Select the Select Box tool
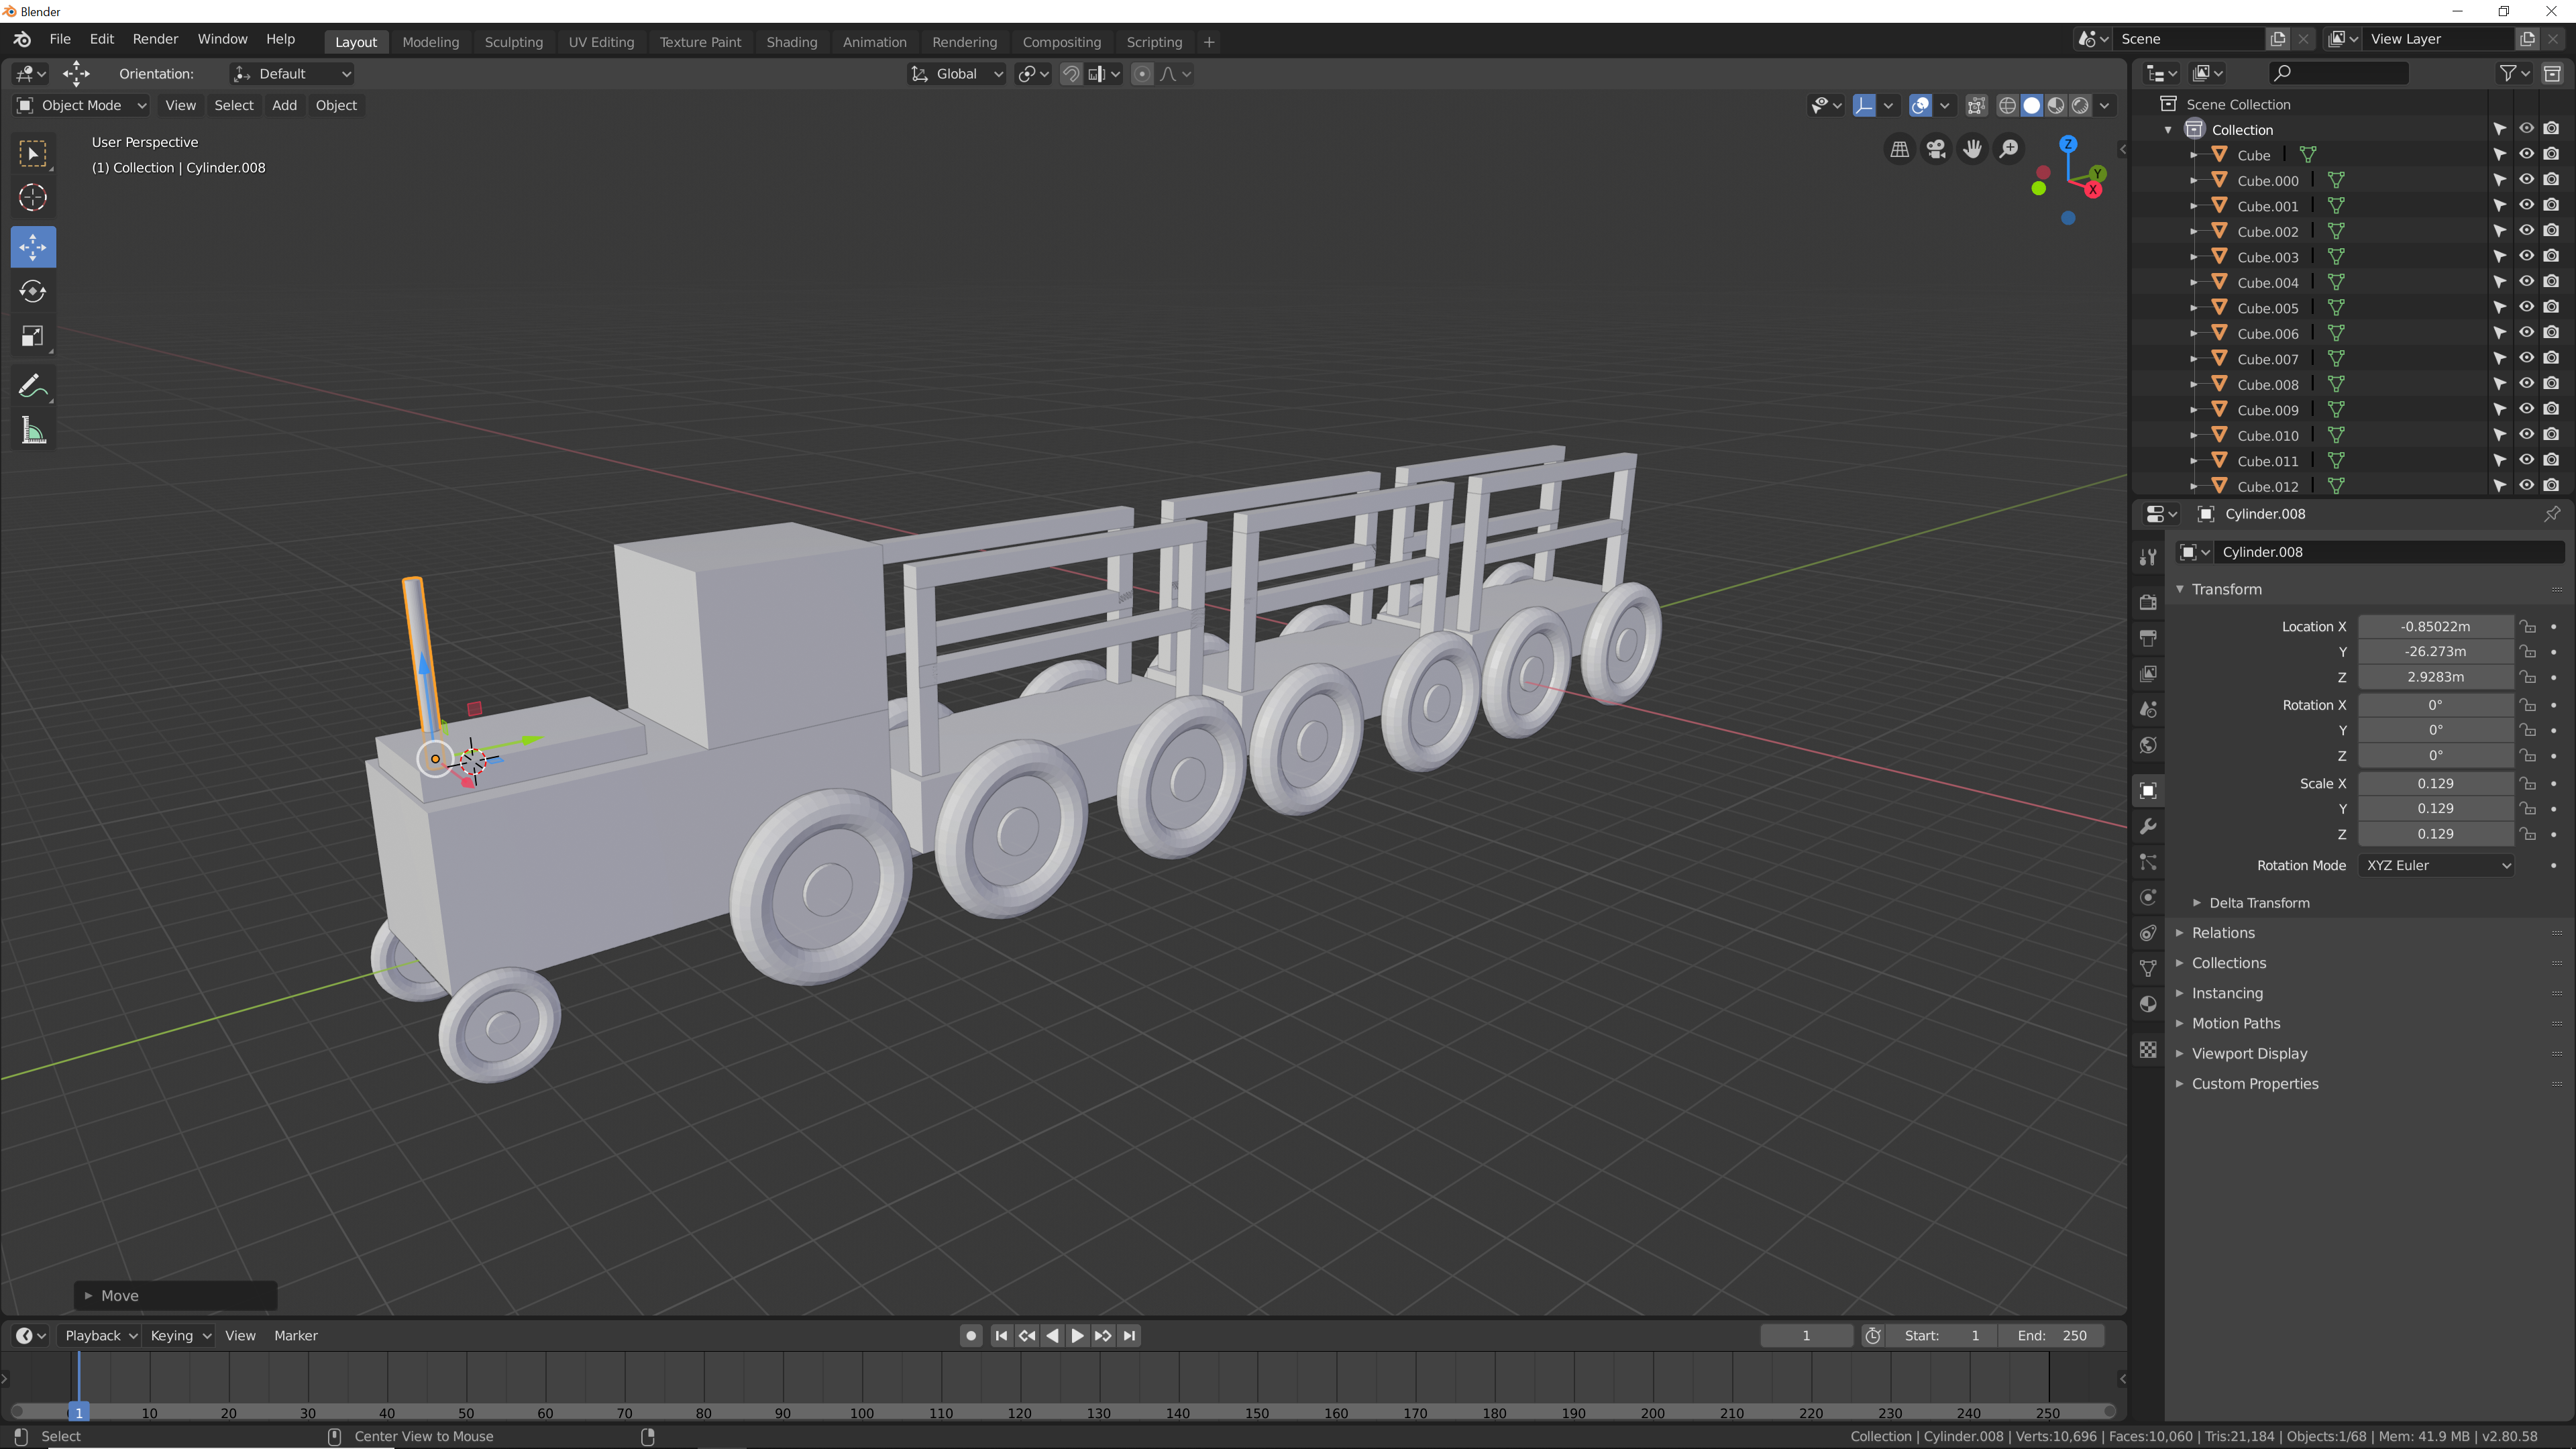The image size is (2576, 1449). [33, 153]
